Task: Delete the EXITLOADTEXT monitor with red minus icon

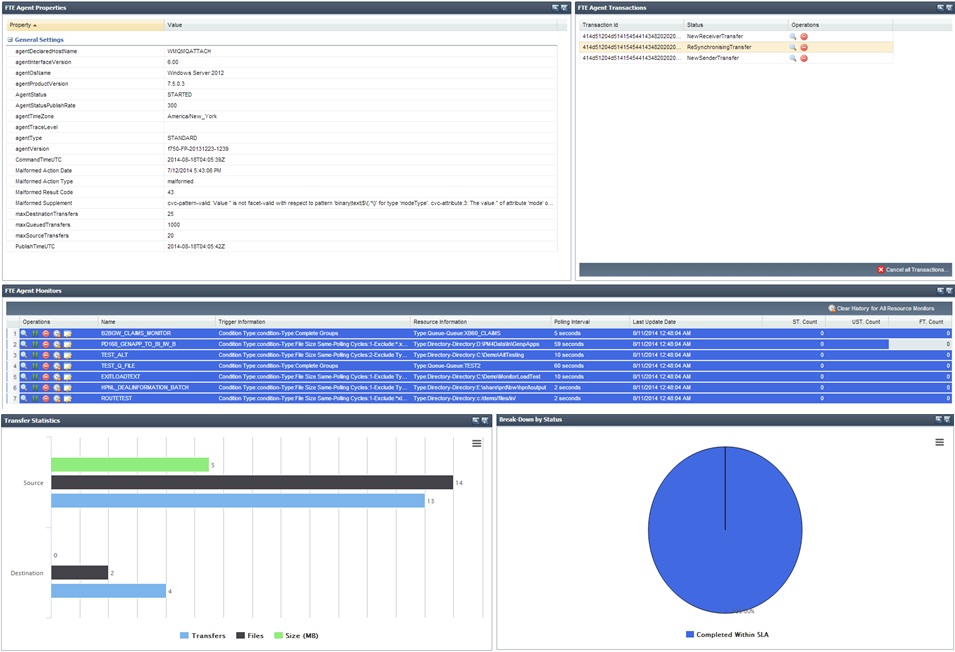Action: [x=46, y=377]
